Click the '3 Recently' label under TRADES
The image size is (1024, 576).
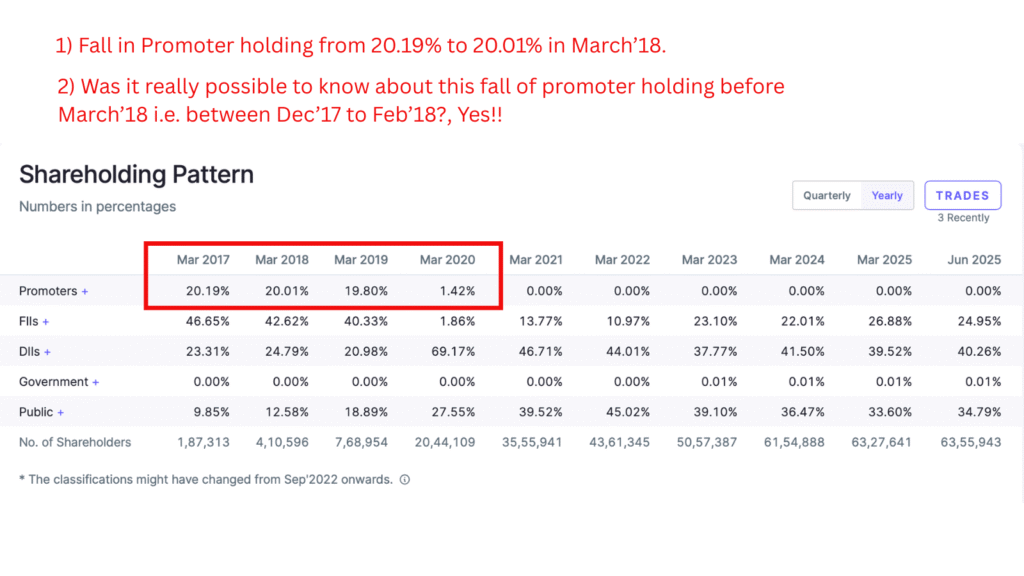[x=962, y=217]
